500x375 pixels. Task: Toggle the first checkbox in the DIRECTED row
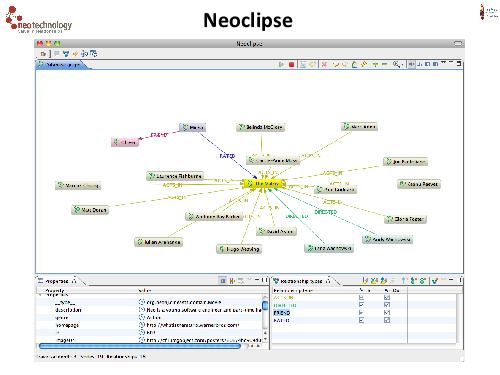tap(361, 305)
